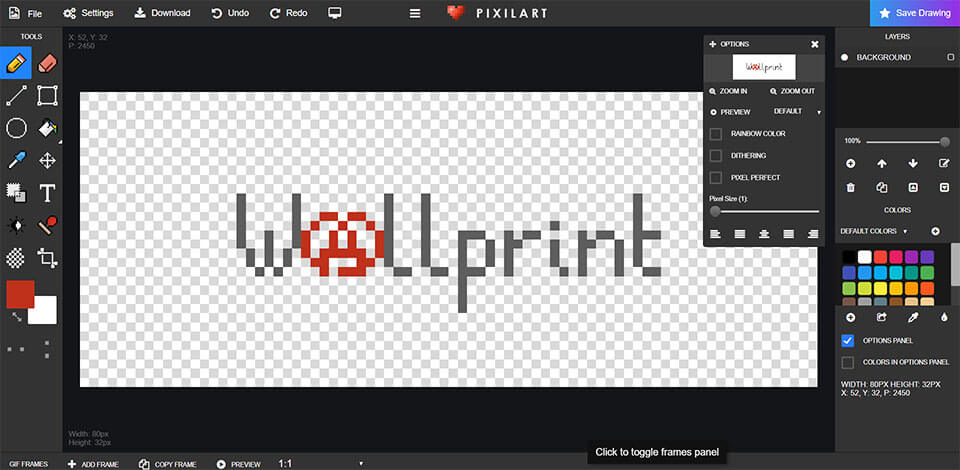Add a new palette next to Default Colors
The height and width of the screenshot is (470, 960).
pyautogui.click(x=936, y=231)
